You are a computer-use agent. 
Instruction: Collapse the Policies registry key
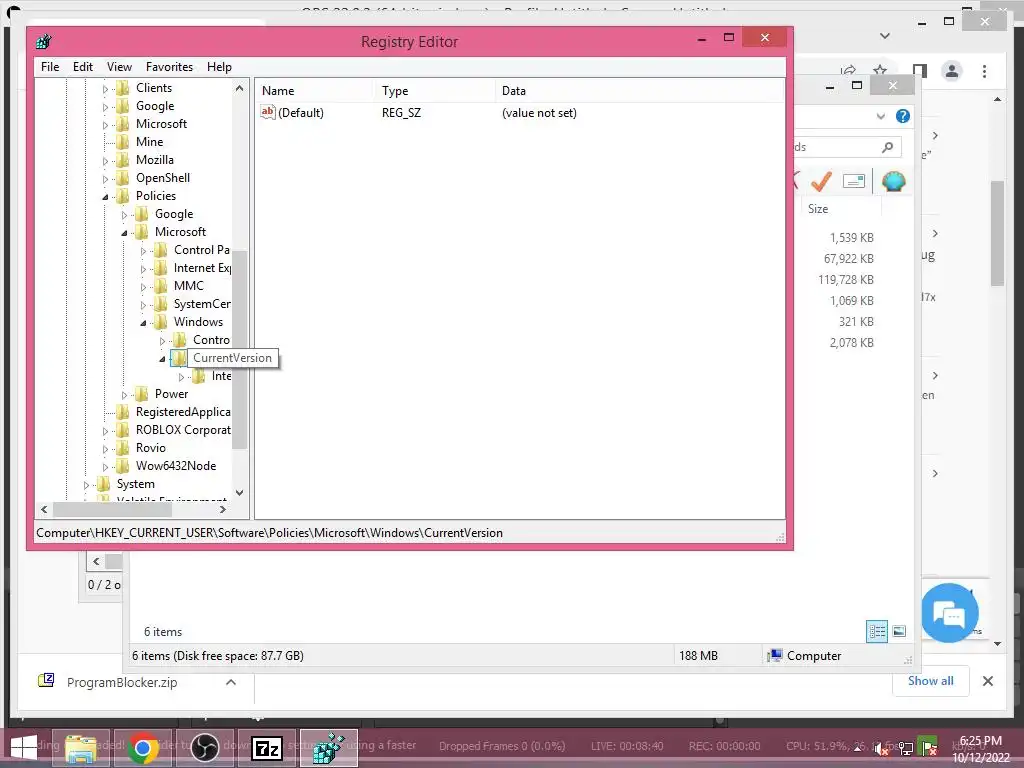tap(105, 197)
